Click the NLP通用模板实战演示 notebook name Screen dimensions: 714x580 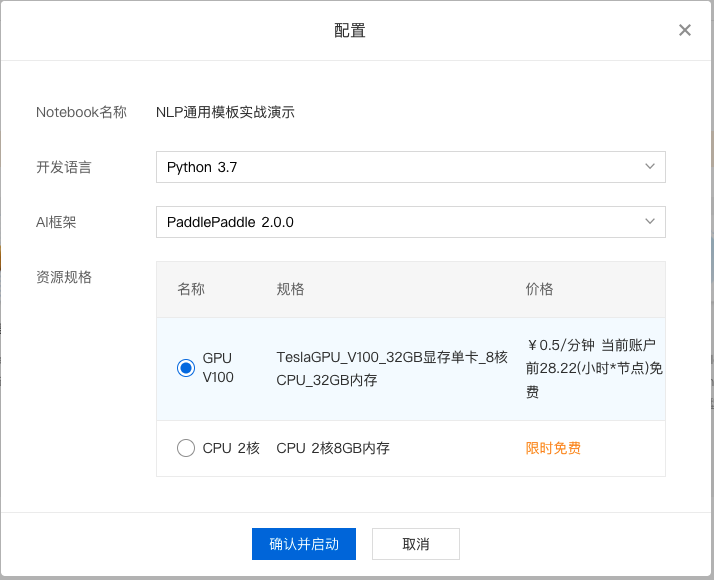(x=225, y=112)
